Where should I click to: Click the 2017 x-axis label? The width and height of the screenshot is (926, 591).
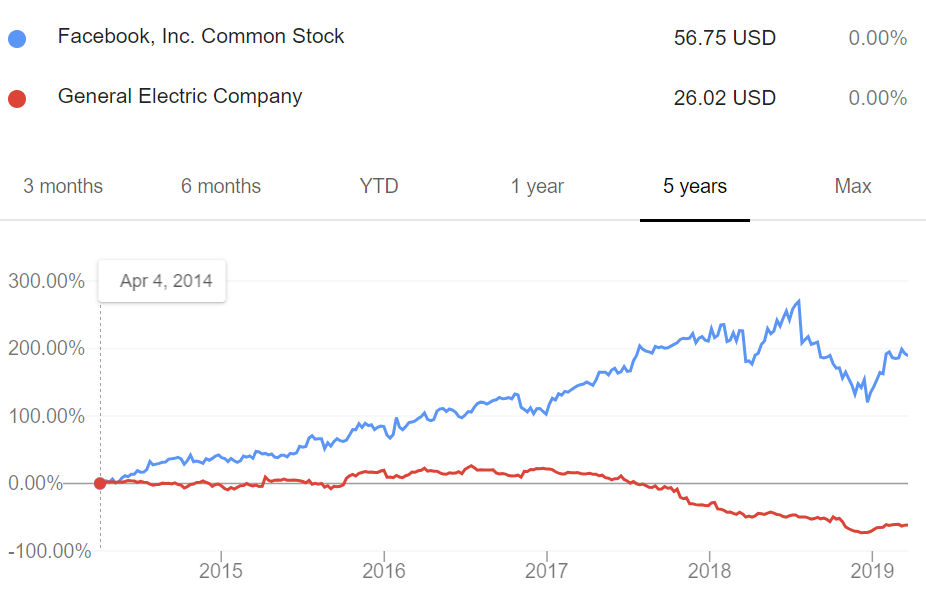(x=547, y=569)
